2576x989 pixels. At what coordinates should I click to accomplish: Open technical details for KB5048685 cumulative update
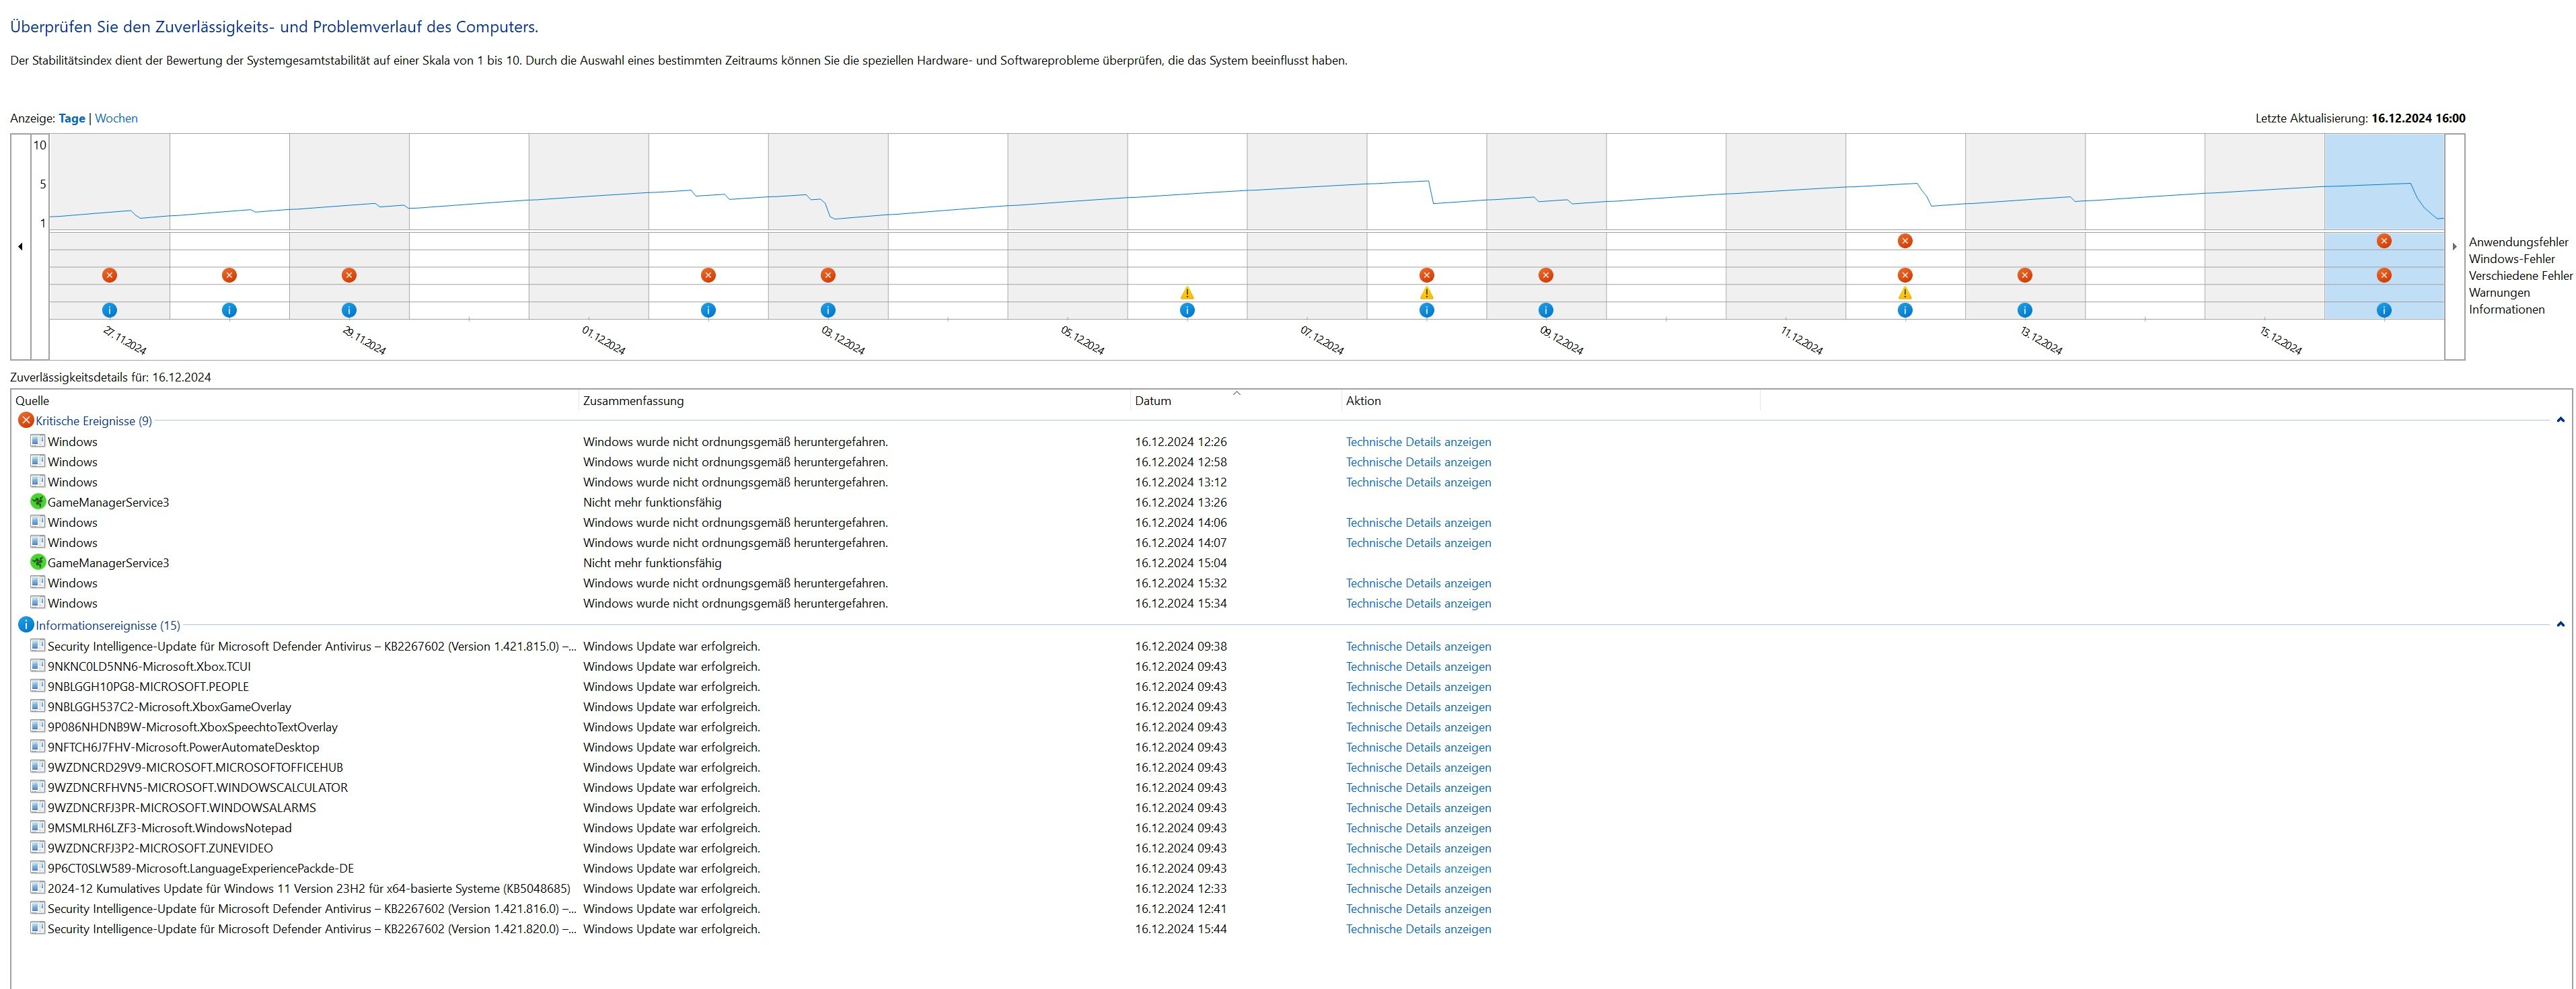pos(1417,888)
